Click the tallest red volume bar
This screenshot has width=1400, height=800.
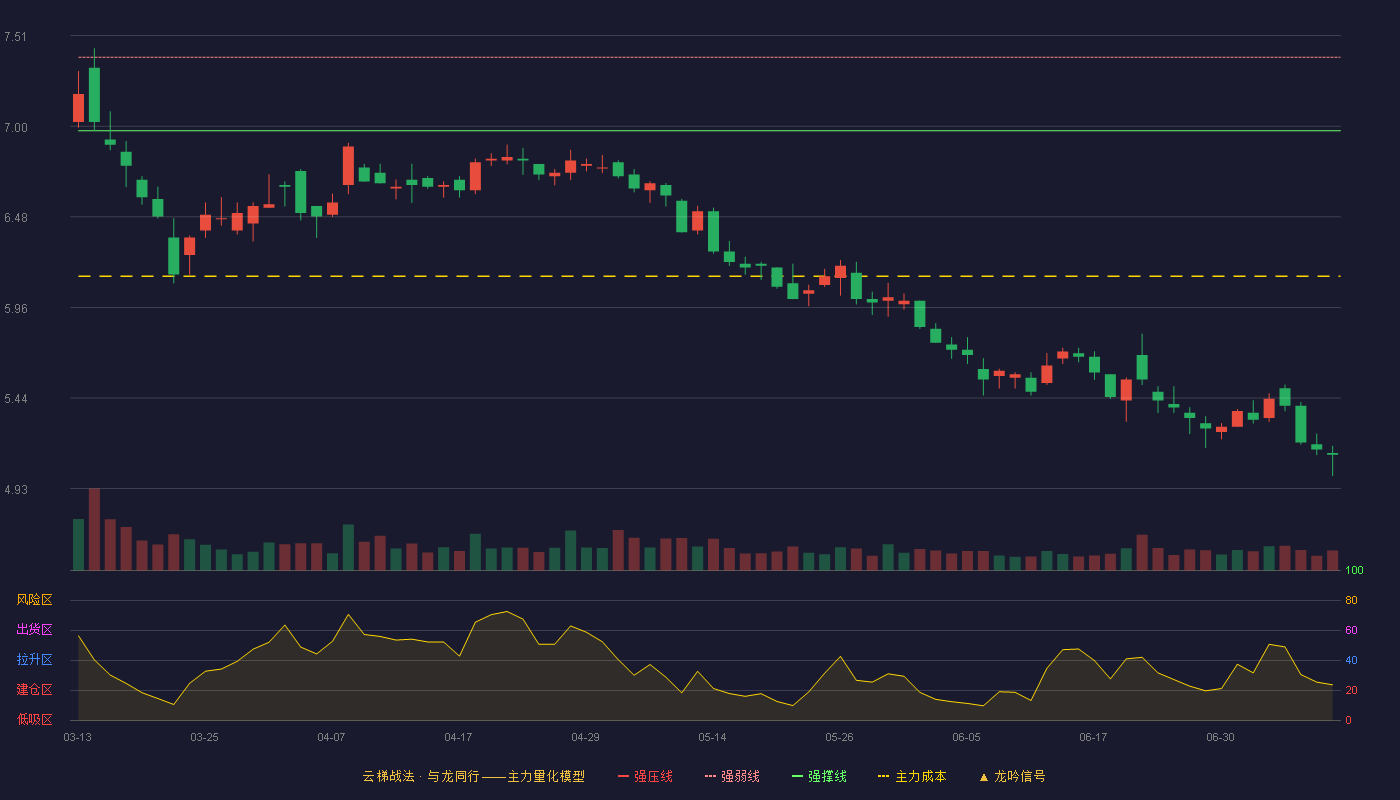(94, 529)
